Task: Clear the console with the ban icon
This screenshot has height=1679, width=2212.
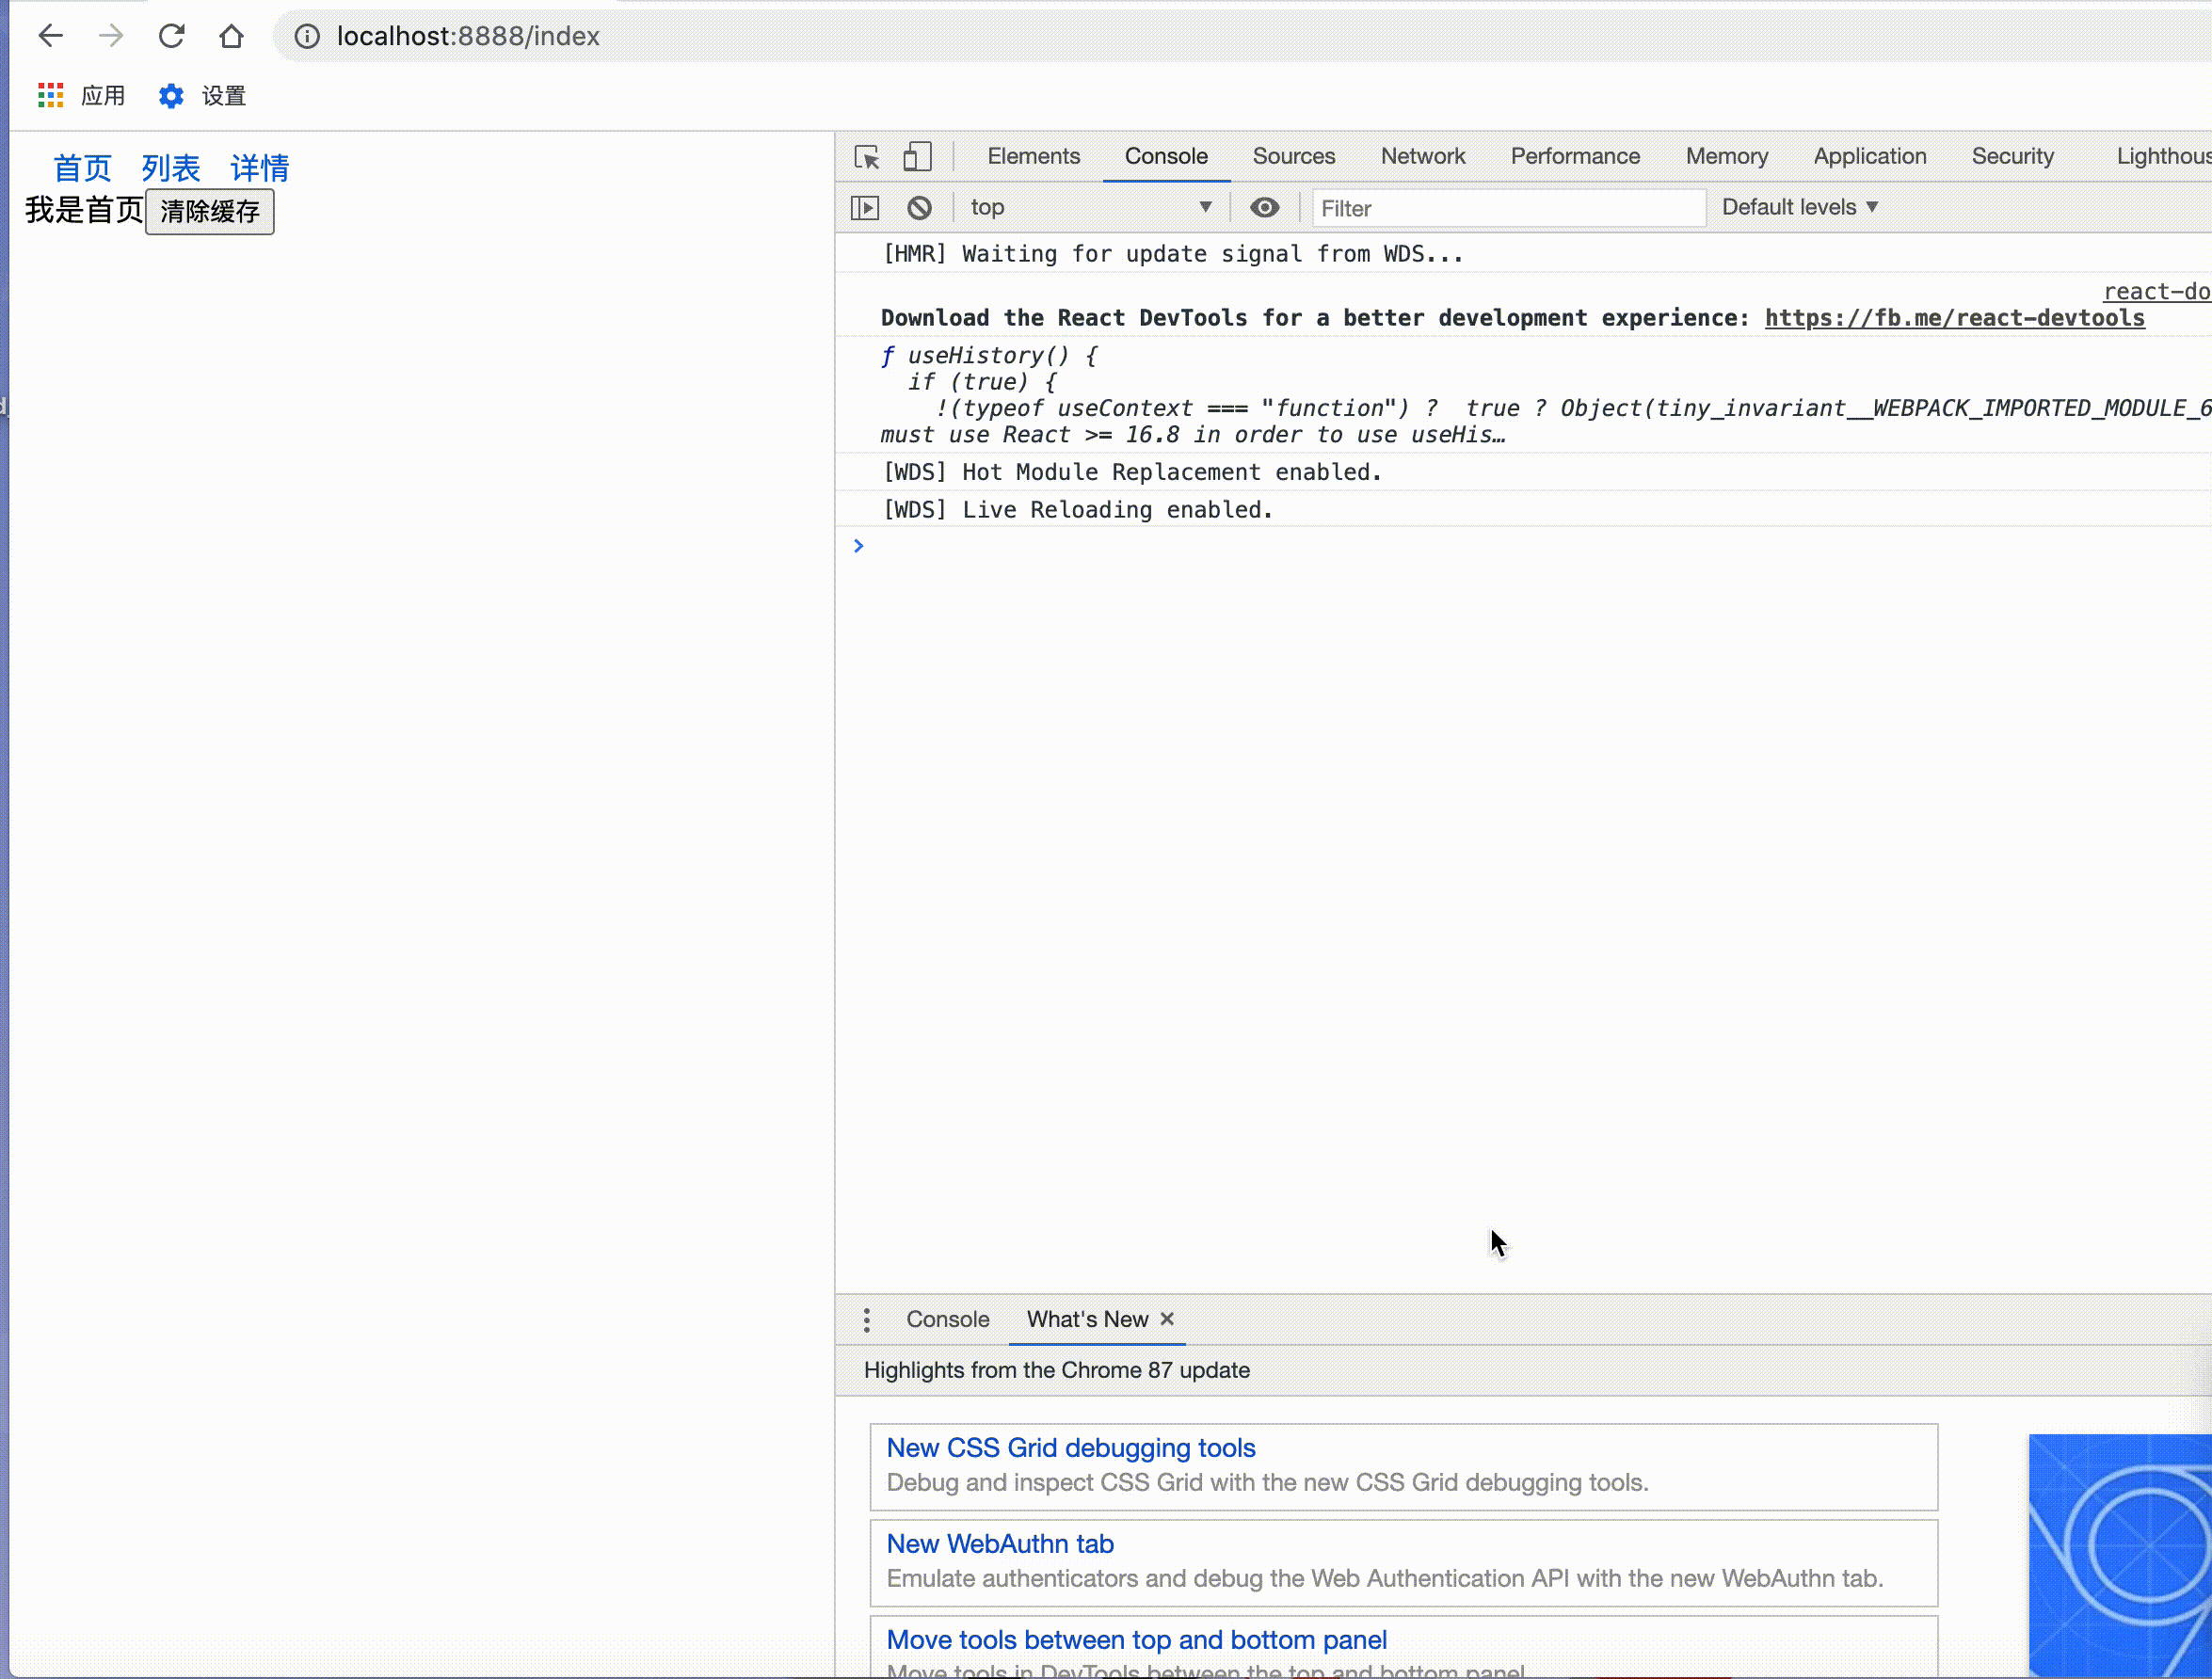Action: pos(919,208)
